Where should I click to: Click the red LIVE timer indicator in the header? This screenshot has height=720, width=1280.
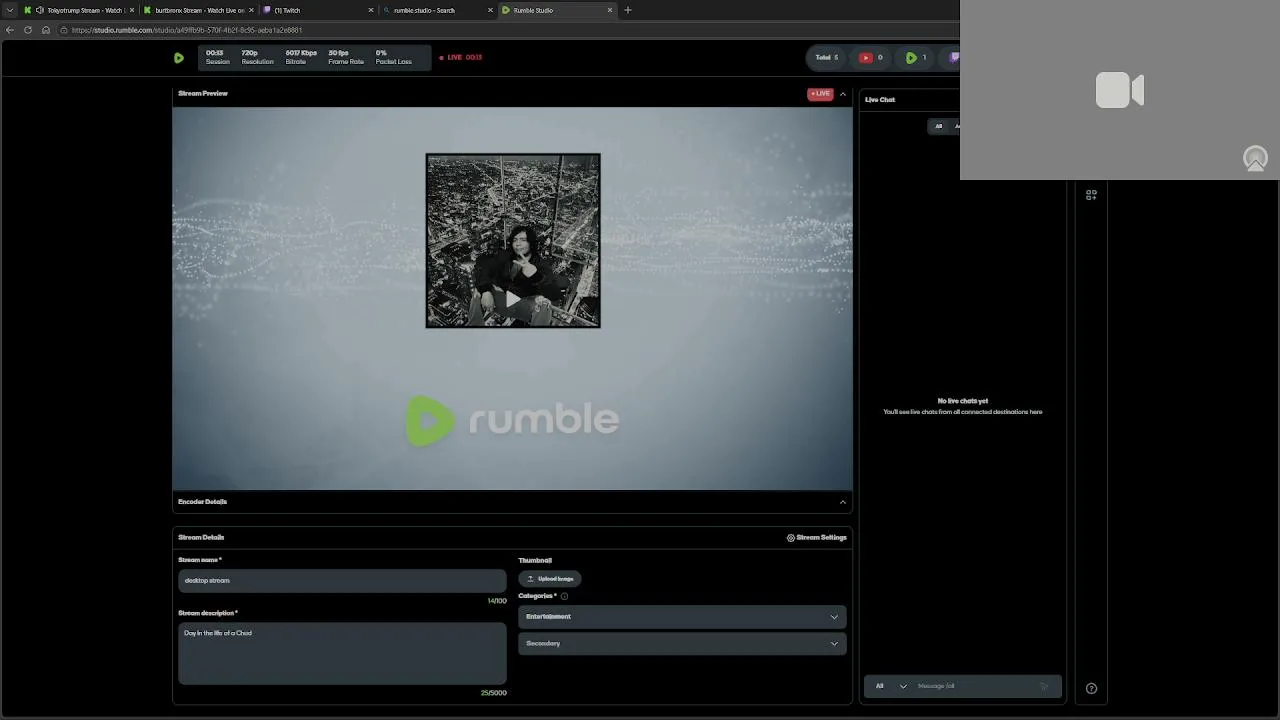[x=461, y=58]
